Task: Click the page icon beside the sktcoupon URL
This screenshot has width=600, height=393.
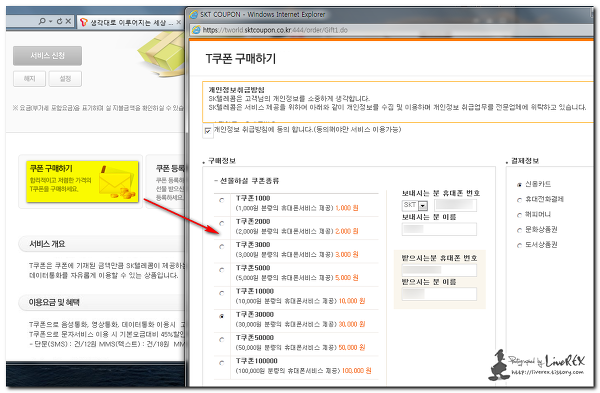Action: (x=196, y=30)
